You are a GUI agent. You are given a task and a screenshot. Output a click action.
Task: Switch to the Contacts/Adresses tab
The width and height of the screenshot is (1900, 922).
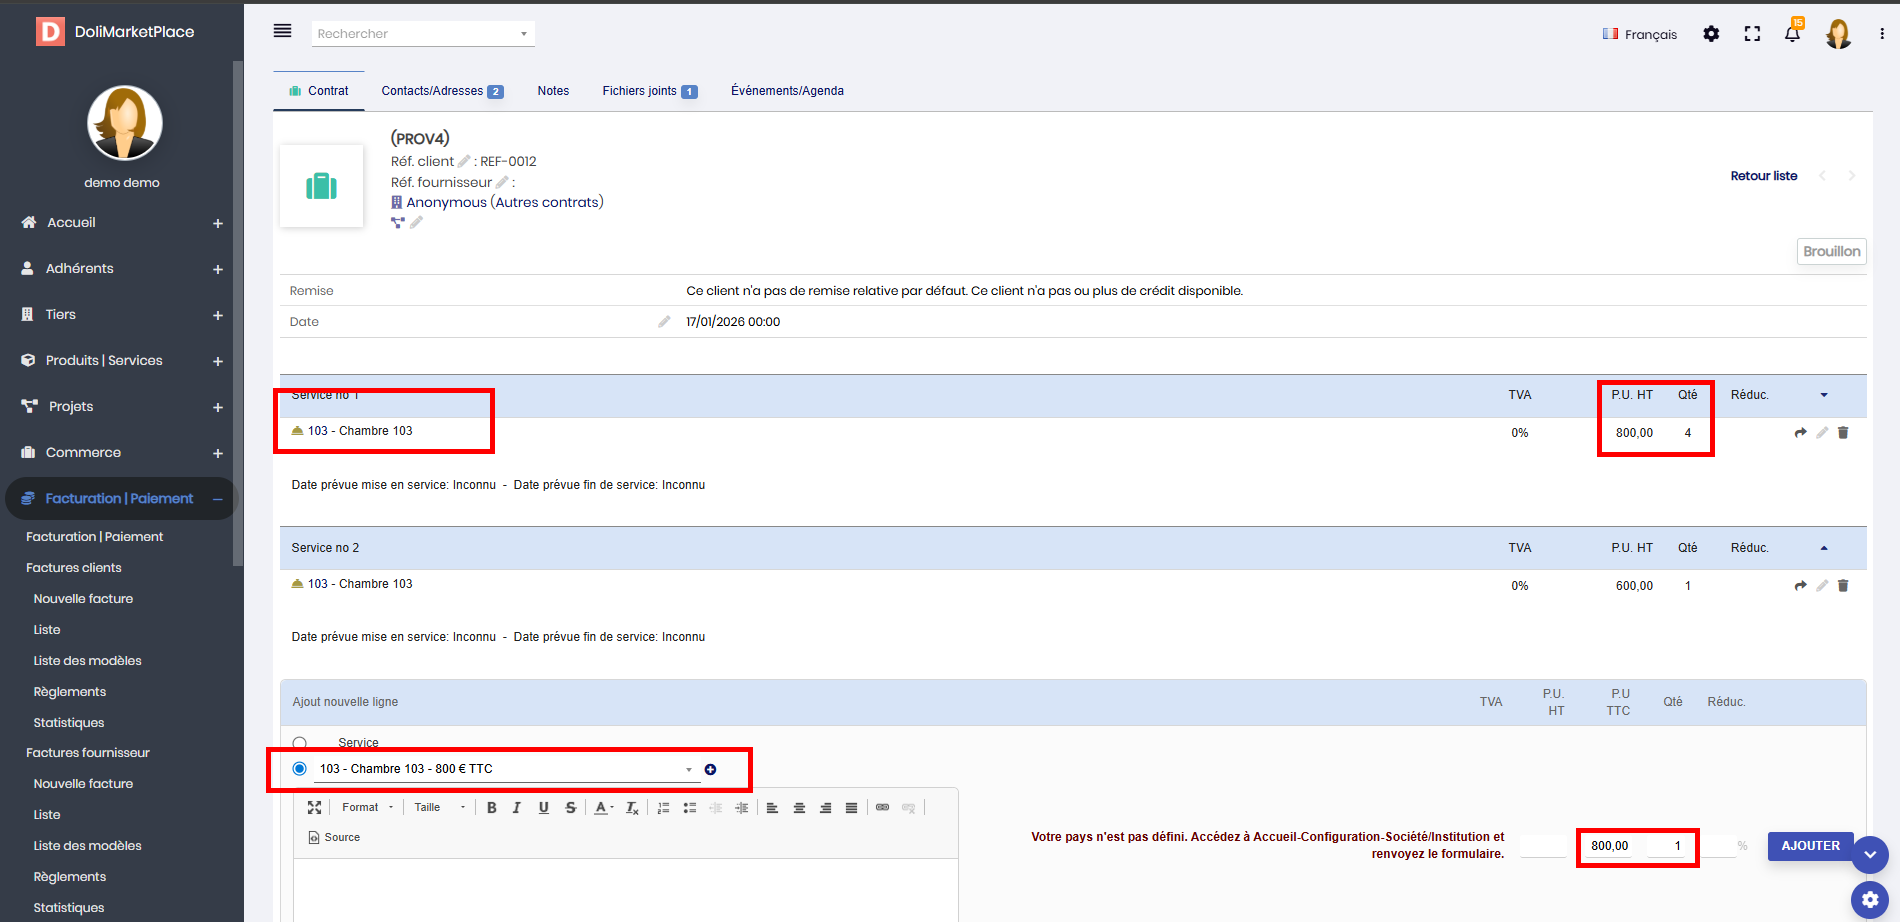[442, 91]
